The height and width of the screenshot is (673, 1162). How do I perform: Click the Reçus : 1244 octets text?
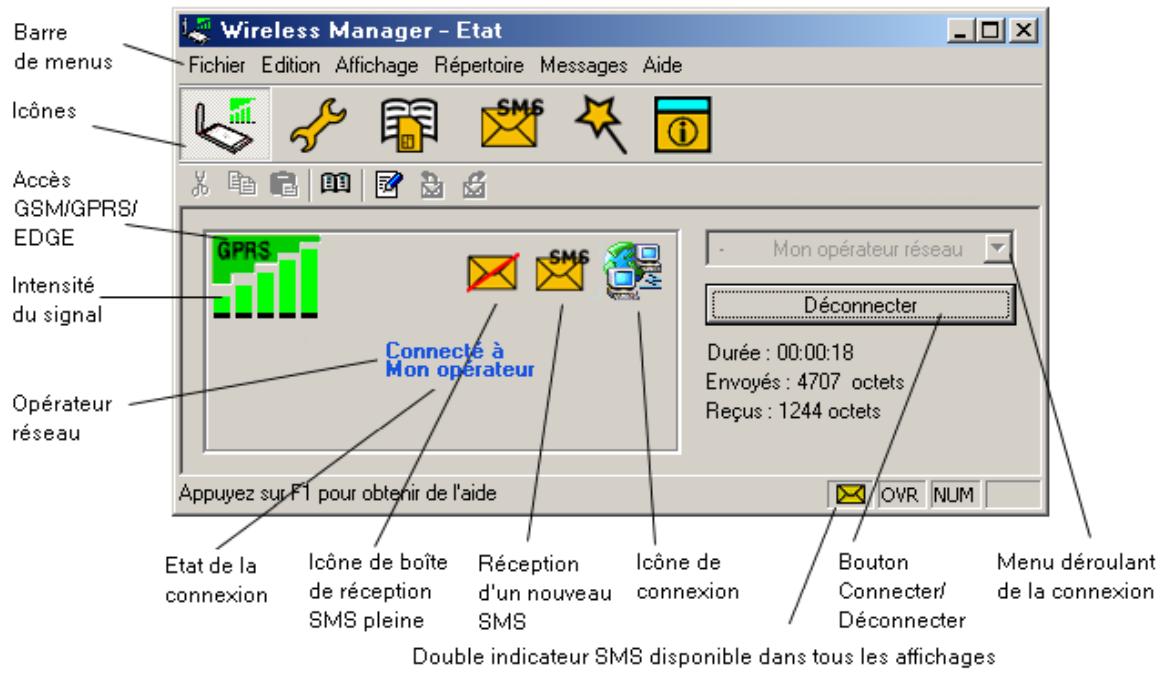793,411
